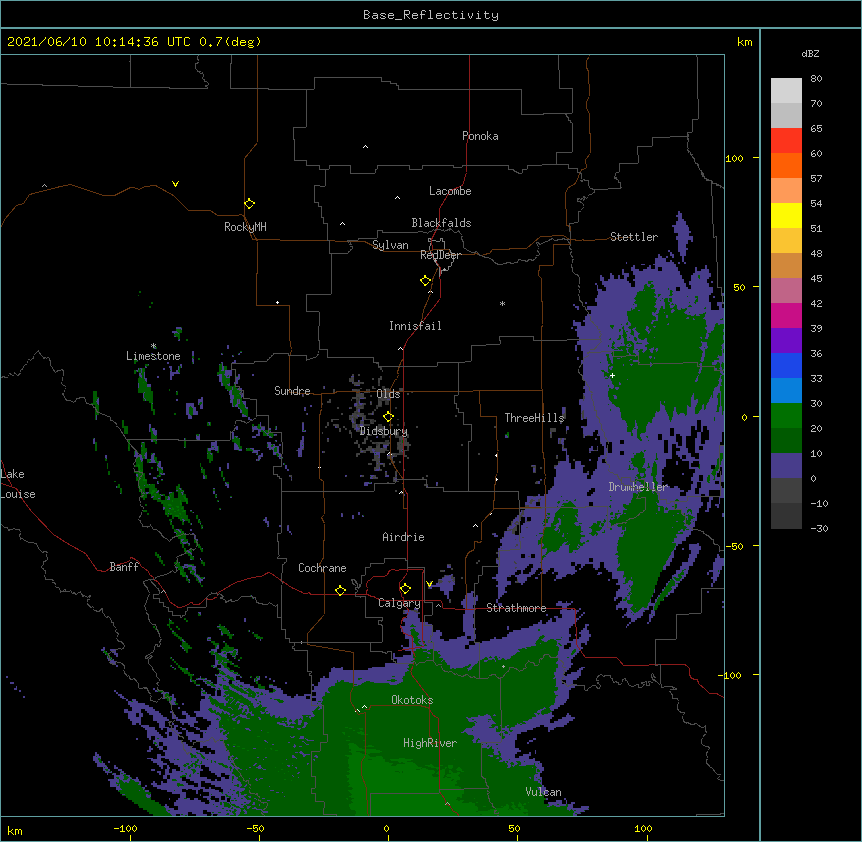Select the purple 0-10 dBZ swatch

786,466
